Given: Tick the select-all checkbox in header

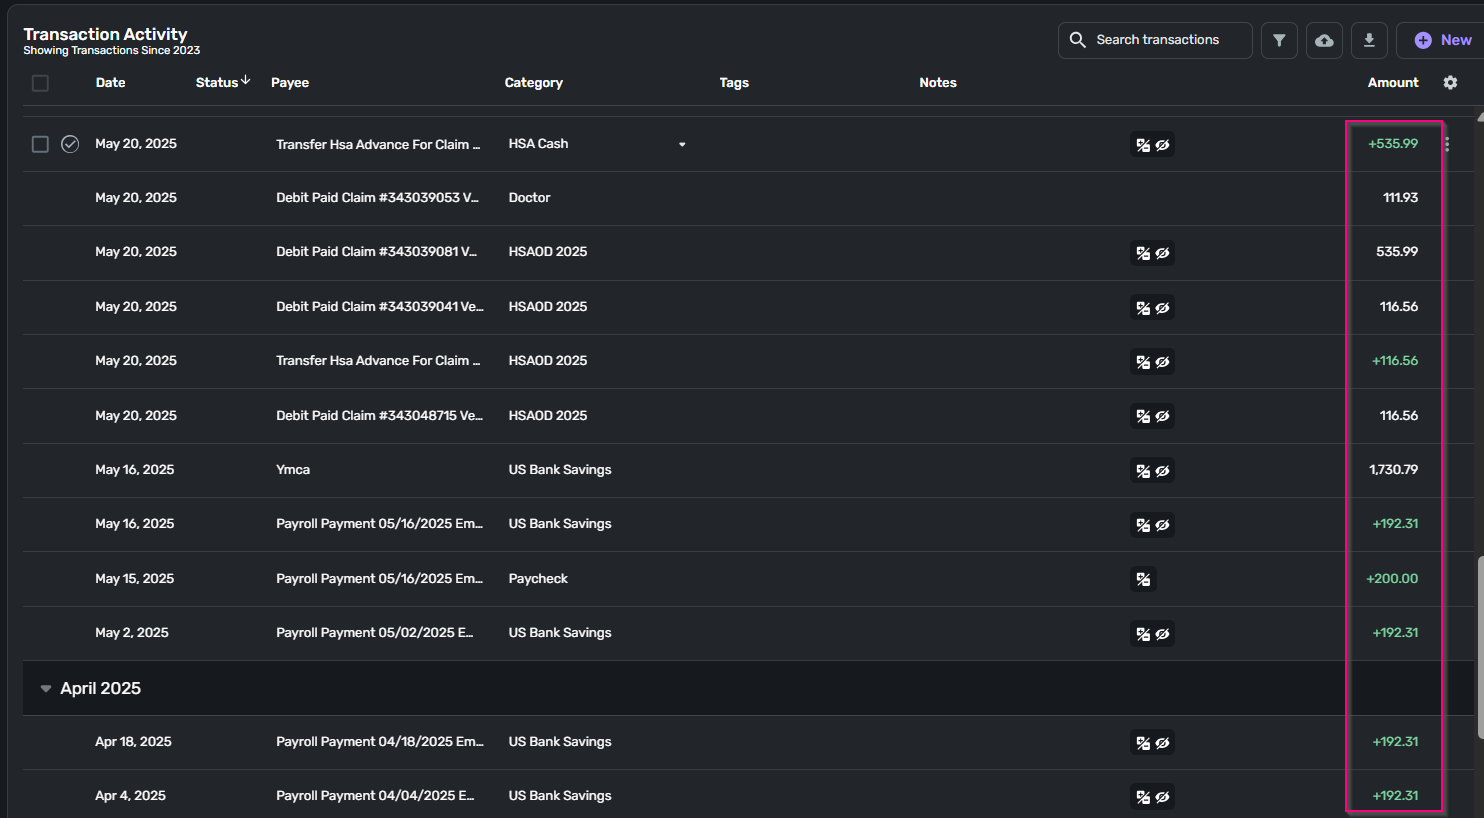Looking at the screenshot, I should [x=40, y=83].
